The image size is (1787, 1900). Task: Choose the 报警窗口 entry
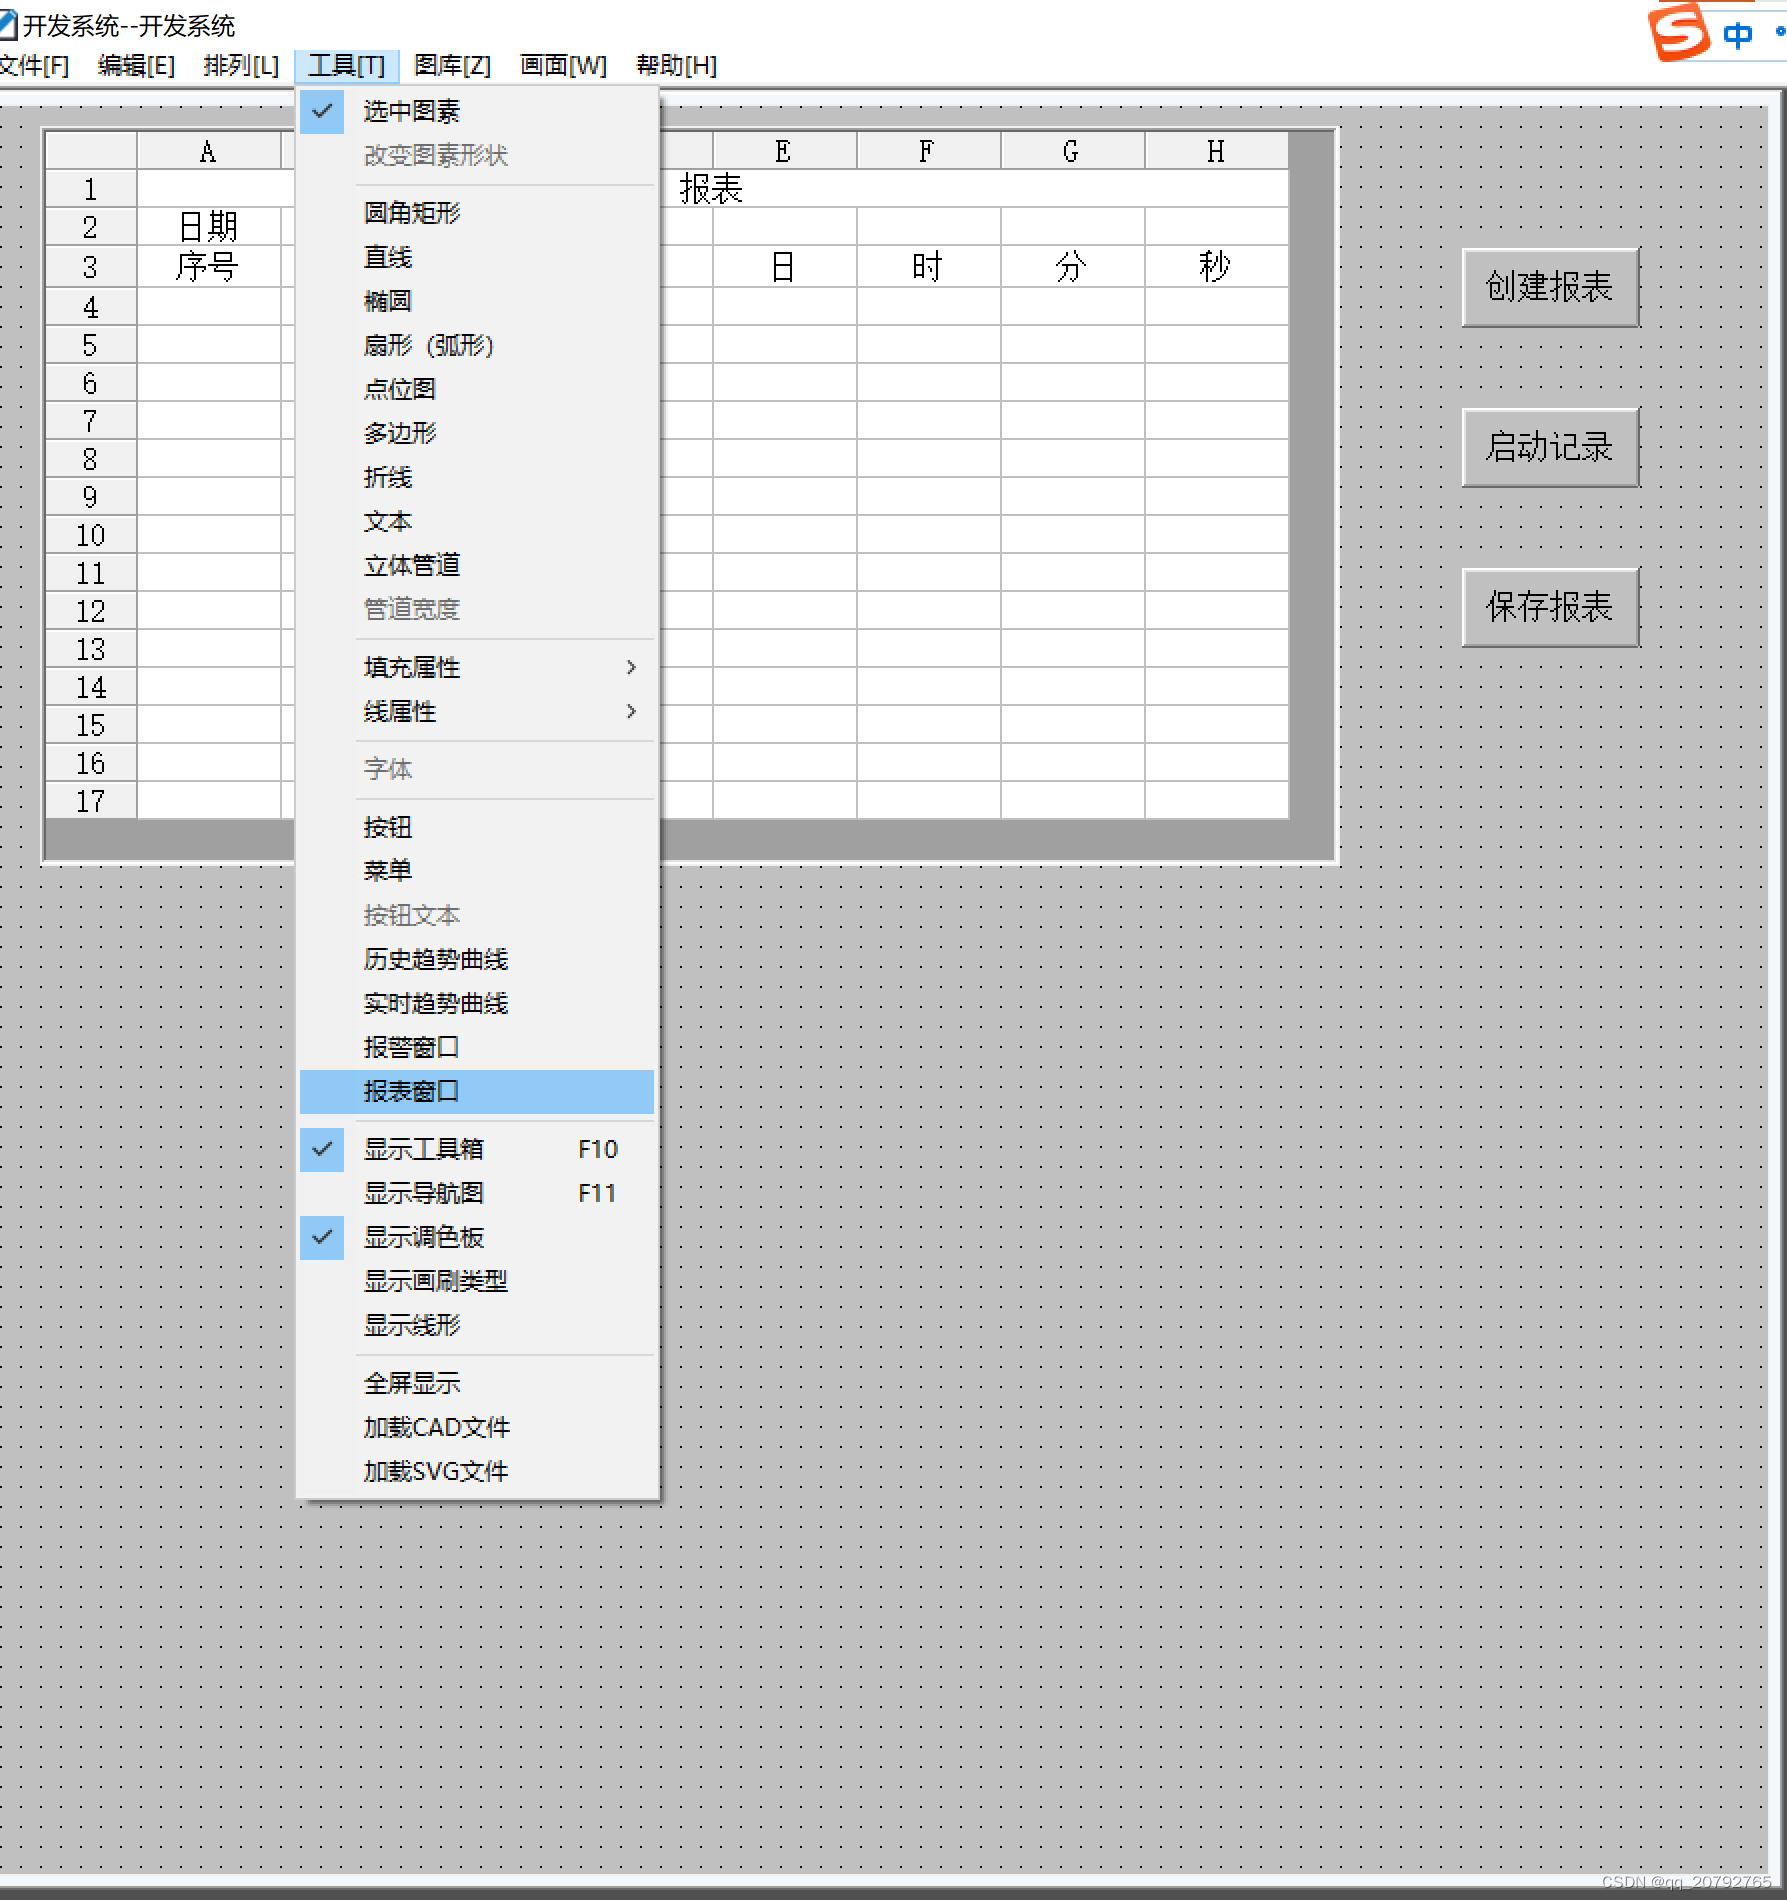[477, 1047]
